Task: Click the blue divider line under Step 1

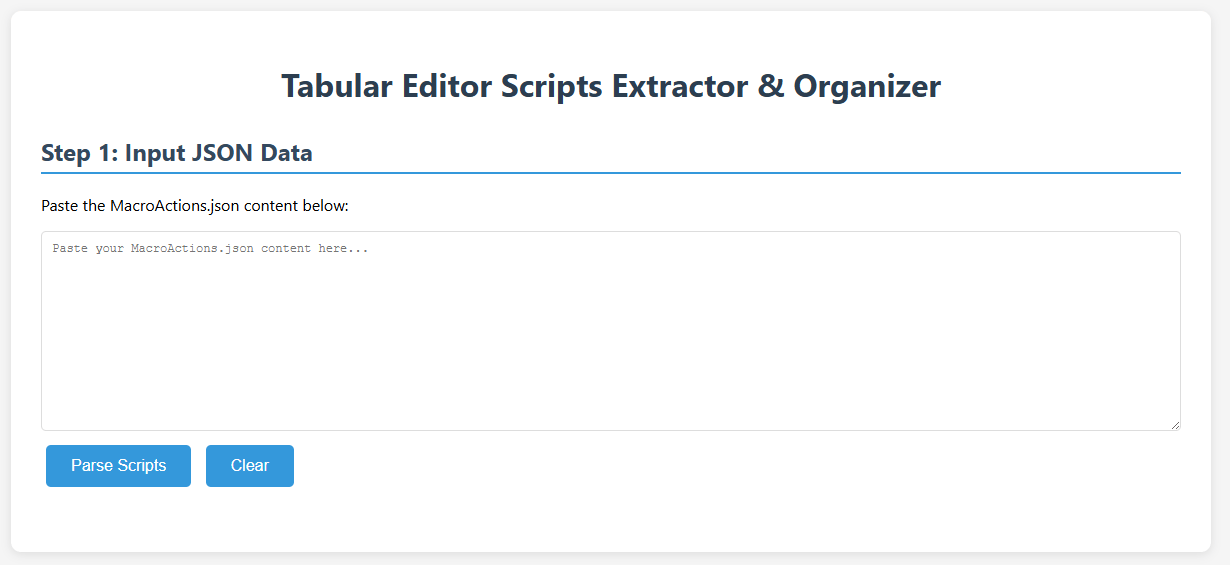Action: 611,173
